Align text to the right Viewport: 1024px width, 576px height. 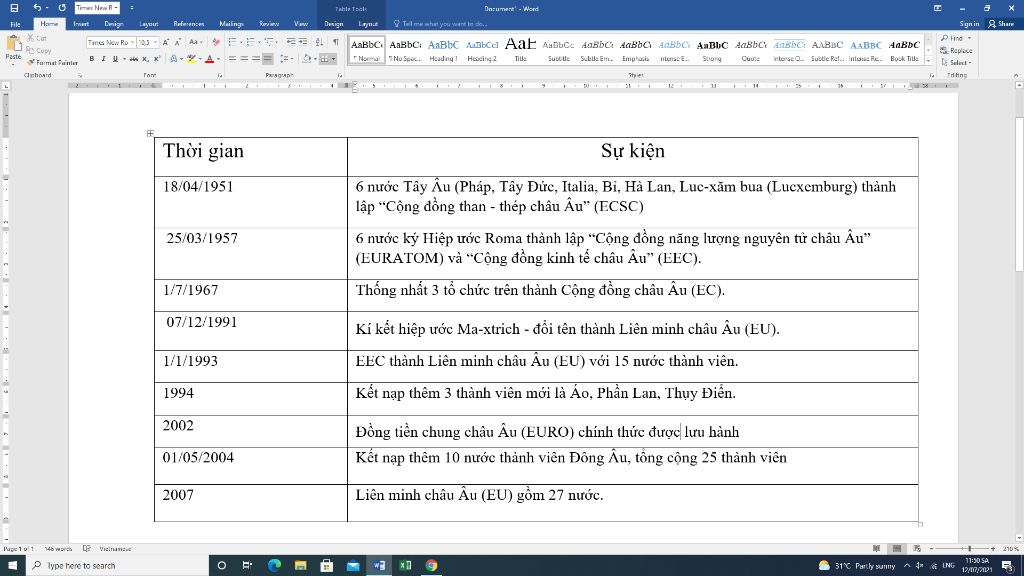256,59
